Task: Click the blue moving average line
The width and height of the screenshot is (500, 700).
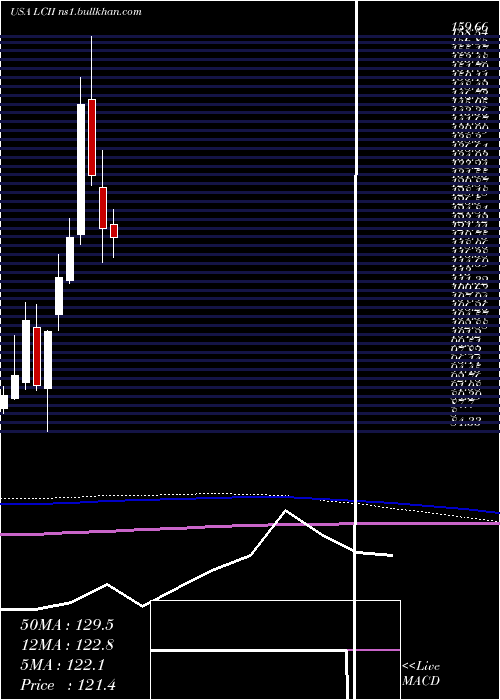Action: (250, 499)
